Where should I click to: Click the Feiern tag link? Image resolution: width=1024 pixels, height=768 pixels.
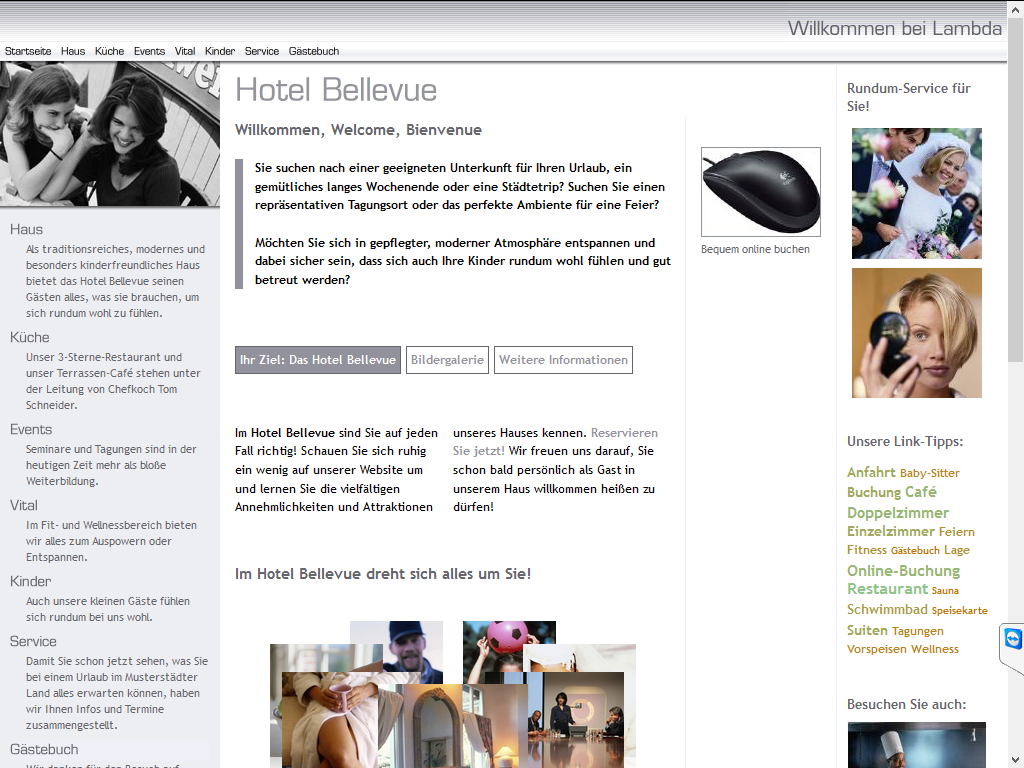(957, 532)
